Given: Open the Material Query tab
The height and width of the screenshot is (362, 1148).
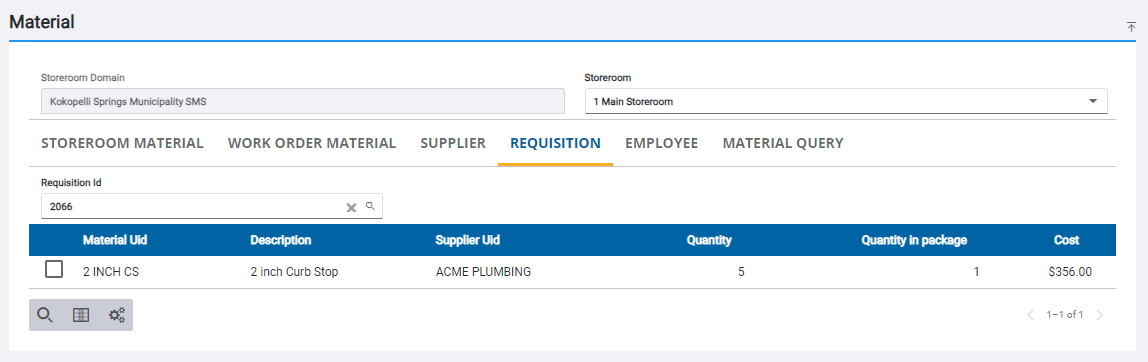Looking at the screenshot, I should 783,144.
